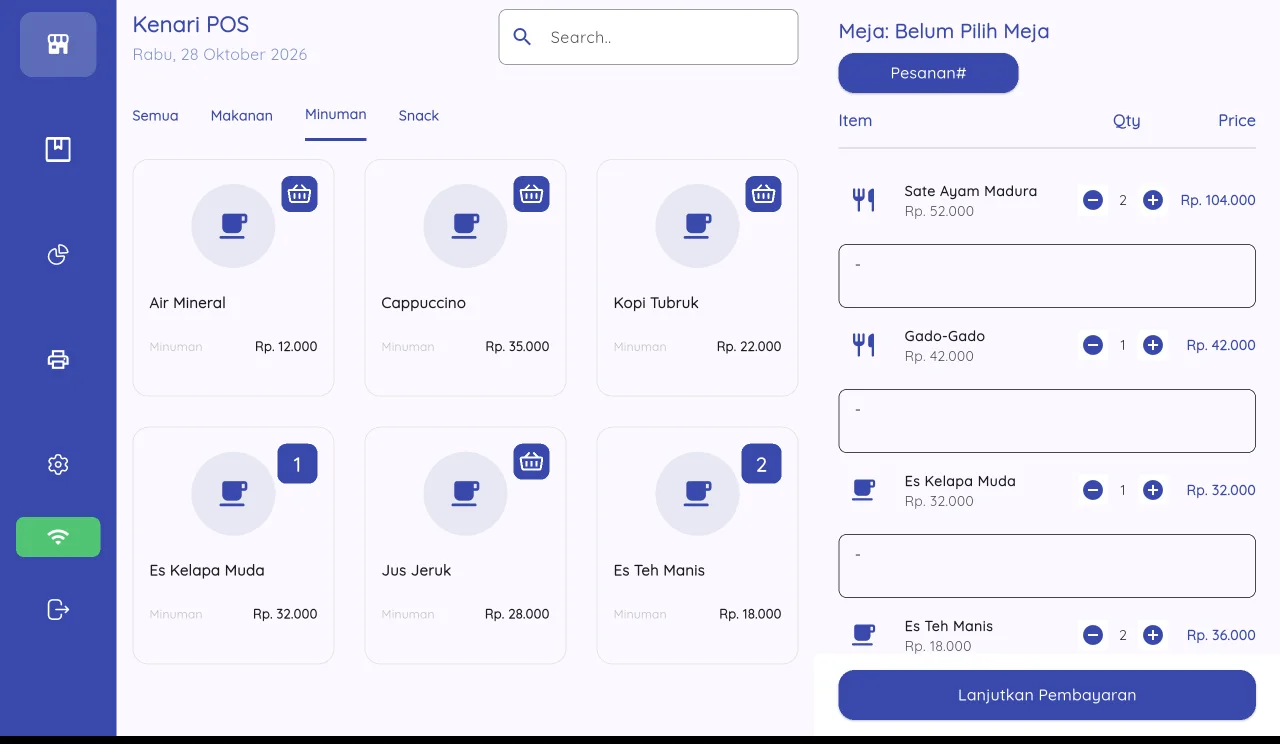Screen dimensions: 1280x744
Task: Decrease Gado-Gado quantity
Action: point(1093,345)
